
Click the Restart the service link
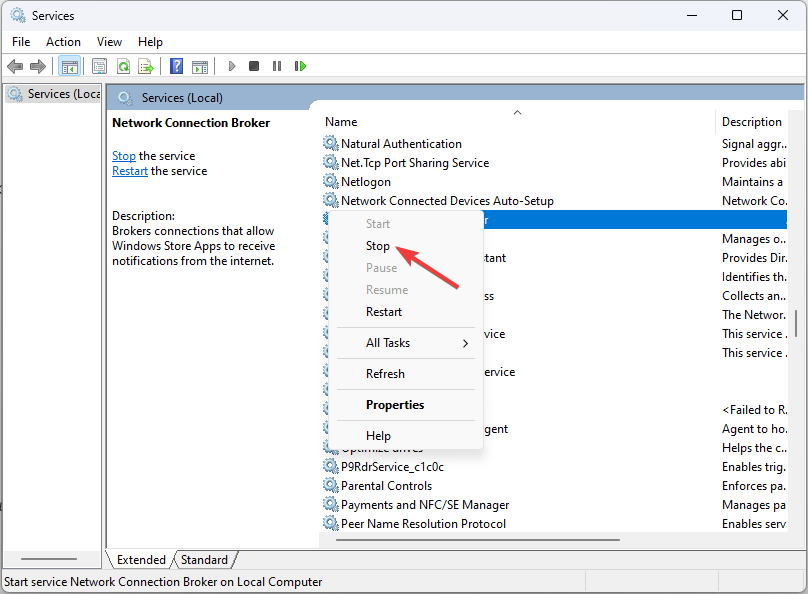130,171
